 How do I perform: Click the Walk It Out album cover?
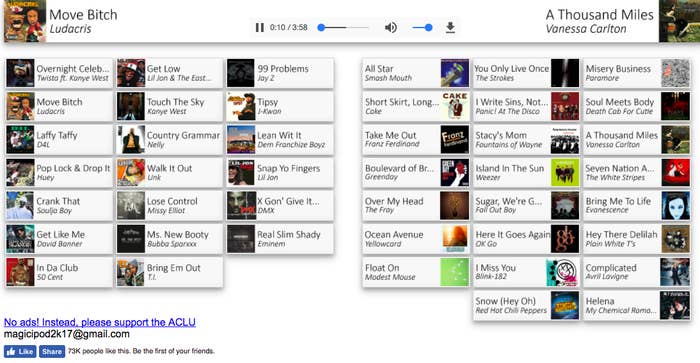pos(131,173)
